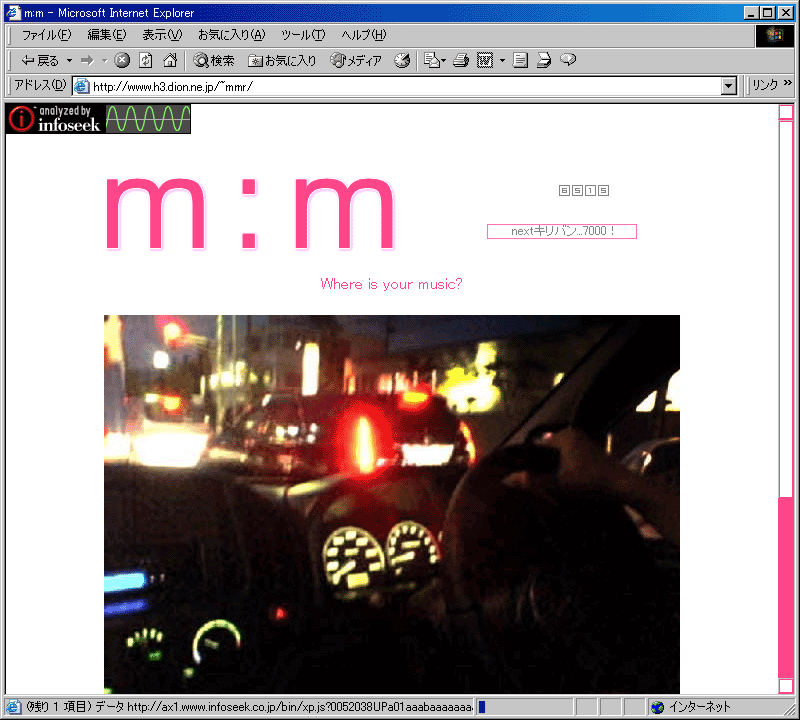Click the IE icon in the title bar
The height and width of the screenshot is (720, 800).
click(x=14, y=13)
